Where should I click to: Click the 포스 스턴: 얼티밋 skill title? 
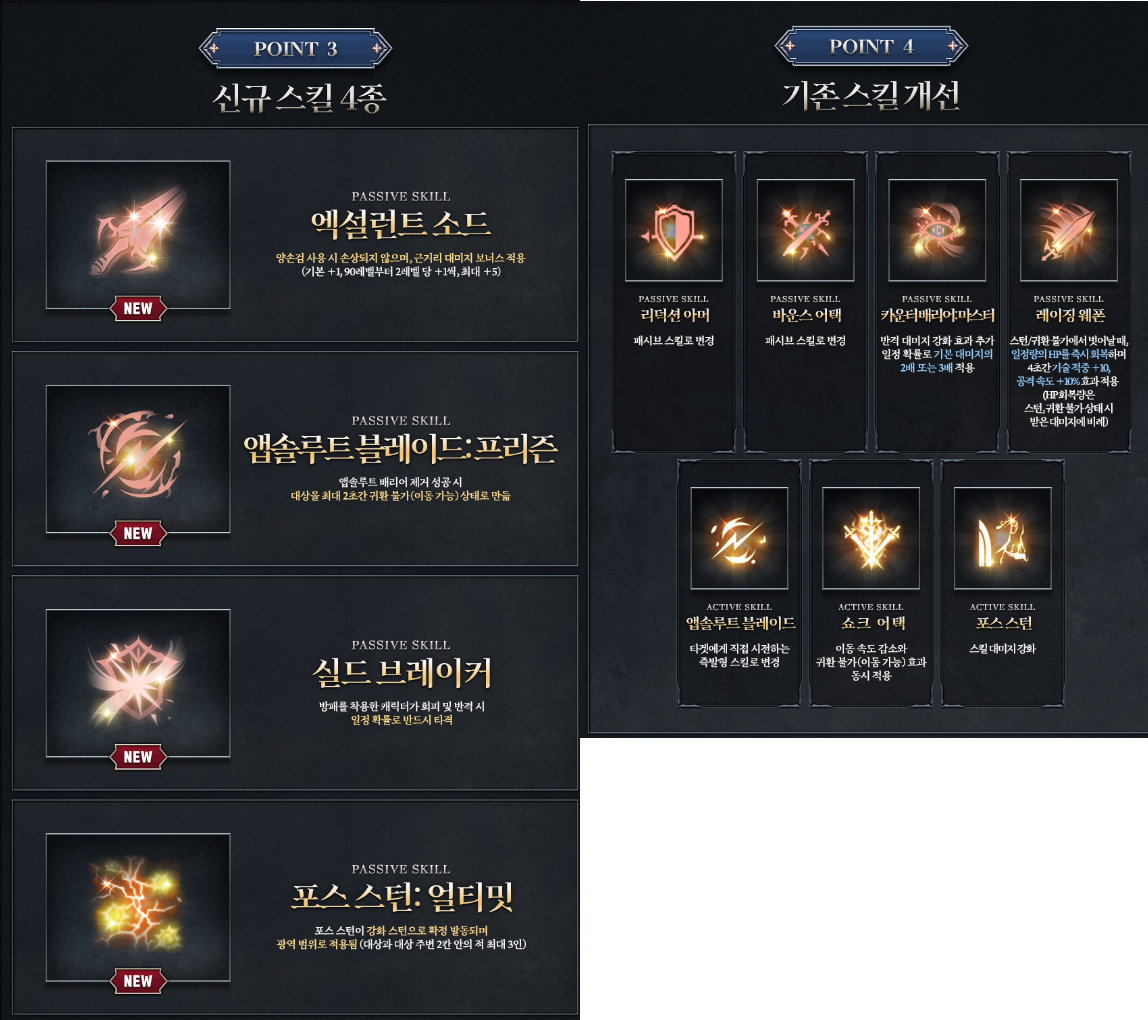[402, 897]
